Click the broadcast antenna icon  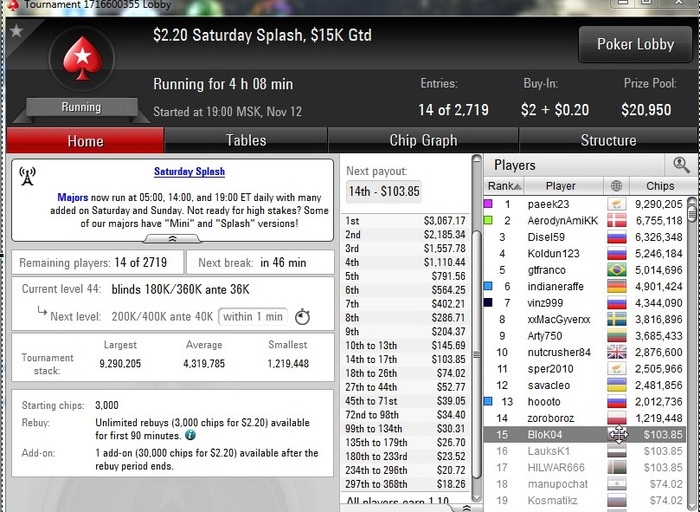[x=27, y=176]
